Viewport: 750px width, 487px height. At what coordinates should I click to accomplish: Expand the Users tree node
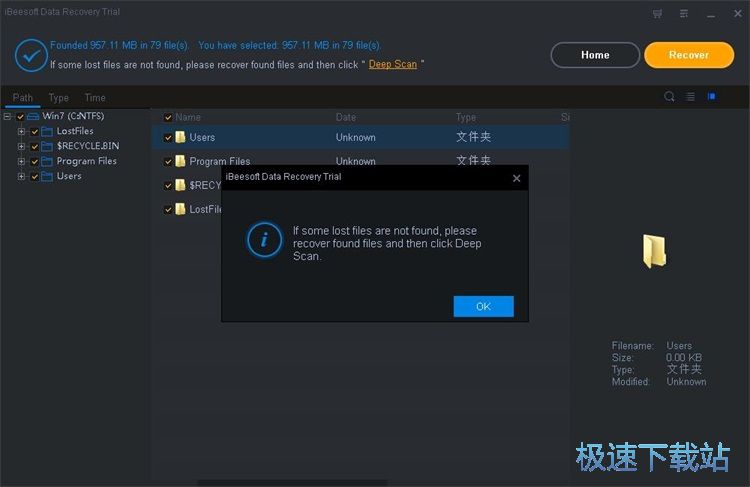[x=21, y=177]
